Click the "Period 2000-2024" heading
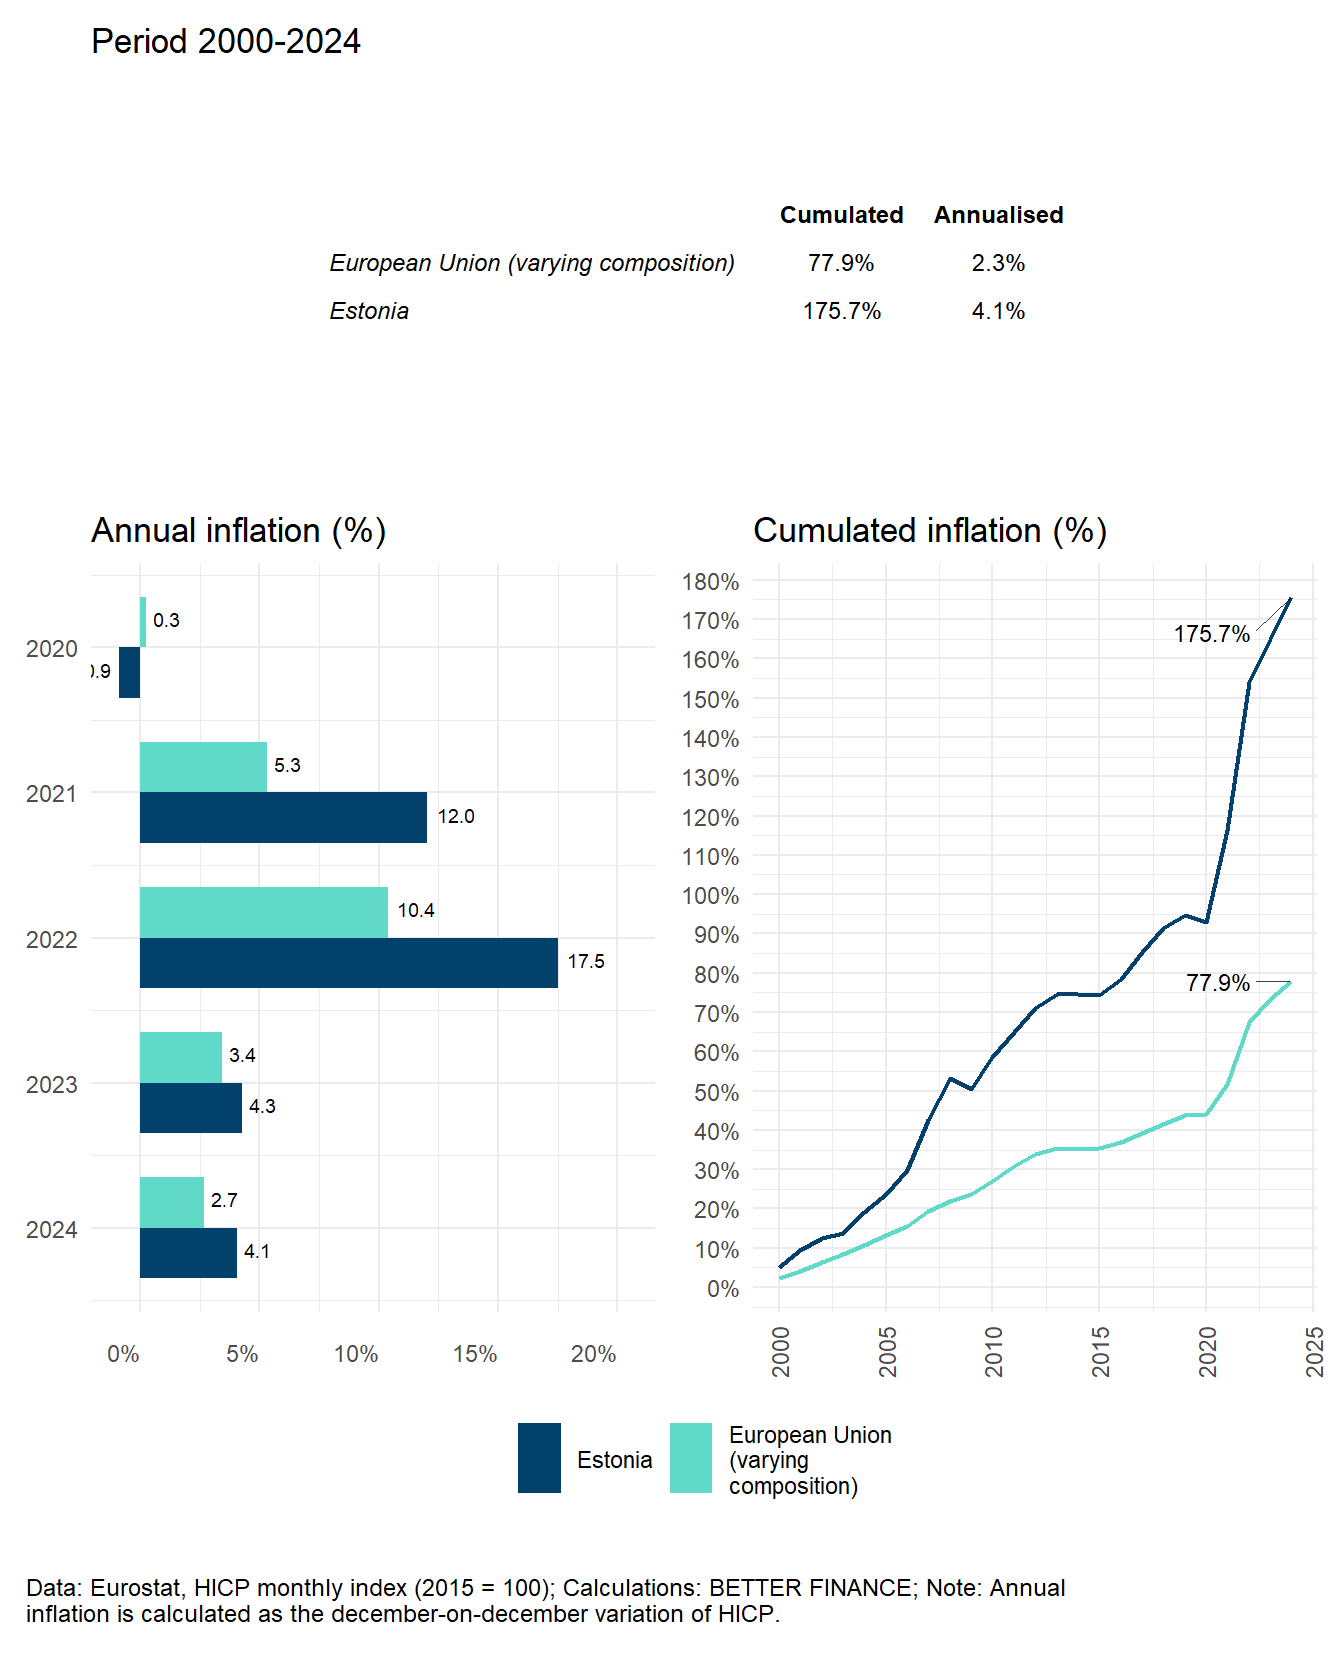The width and height of the screenshot is (1344, 1680). [x=226, y=41]
